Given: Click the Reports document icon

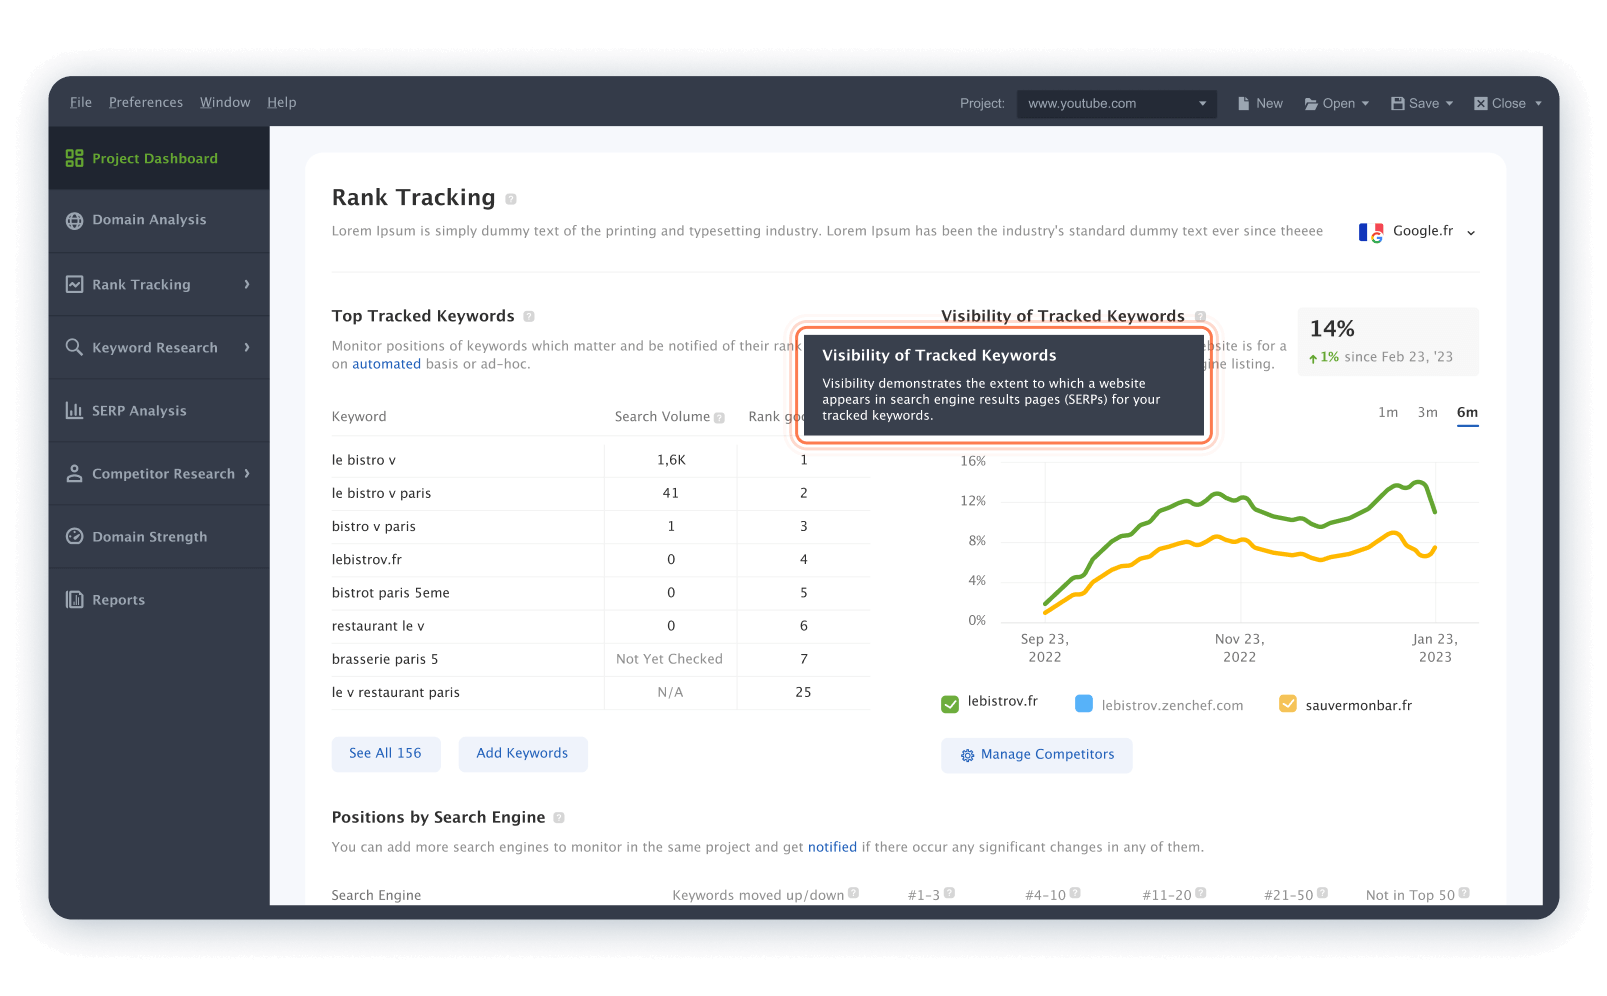Looking at the screenshot, I should tap(74, 599).
